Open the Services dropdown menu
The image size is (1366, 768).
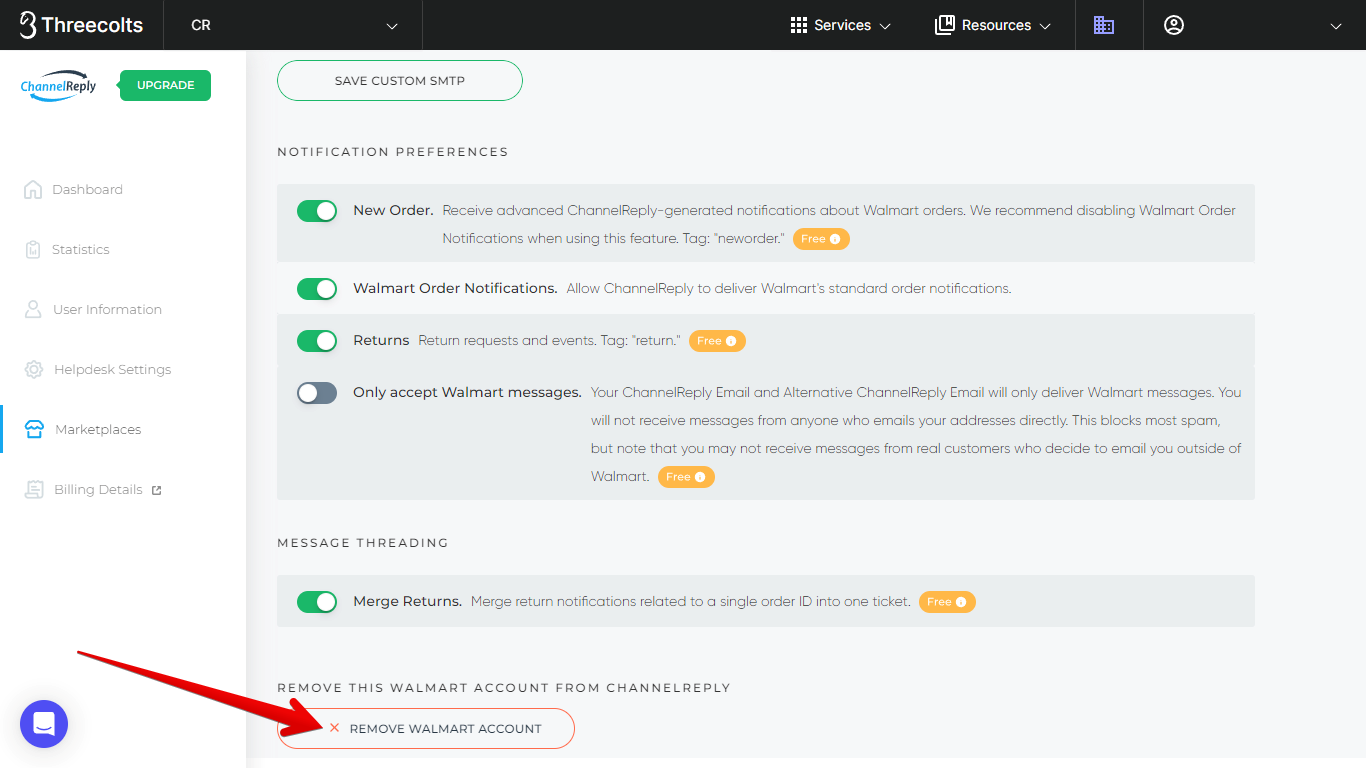point(840,25)
